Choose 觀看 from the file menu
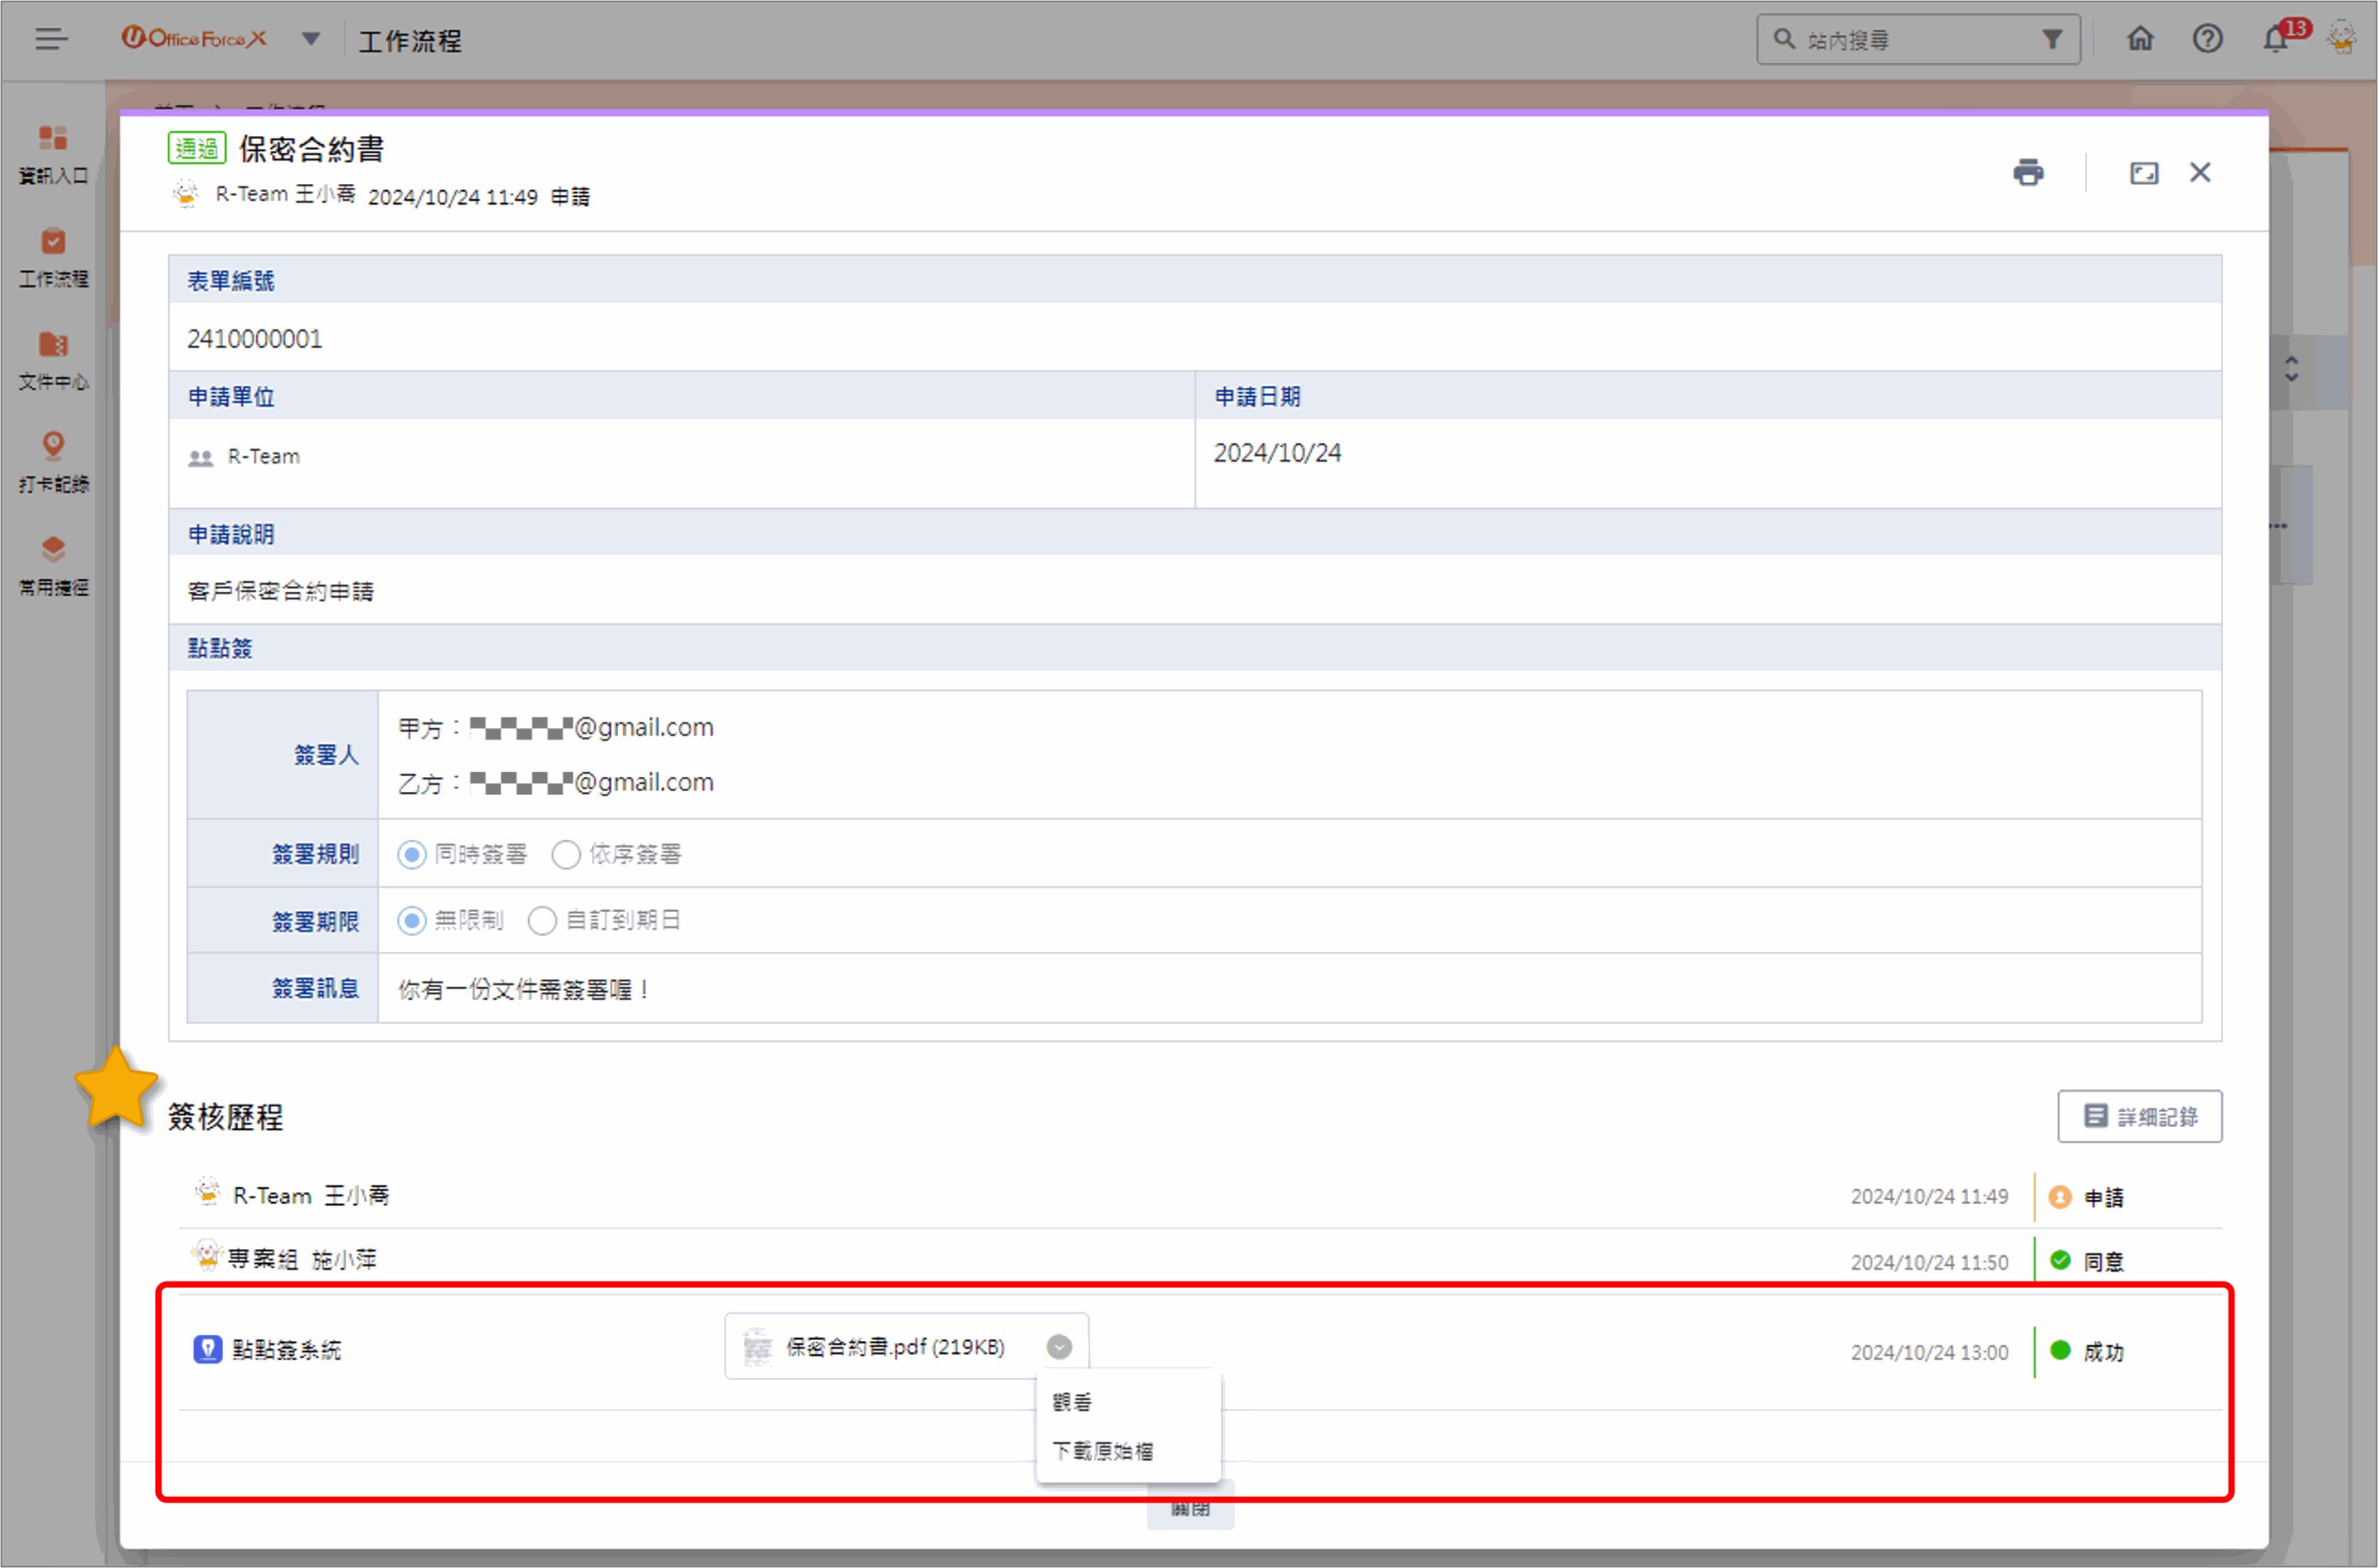This screenshot has height=1568, width=2378. tap(1072, 1402)
